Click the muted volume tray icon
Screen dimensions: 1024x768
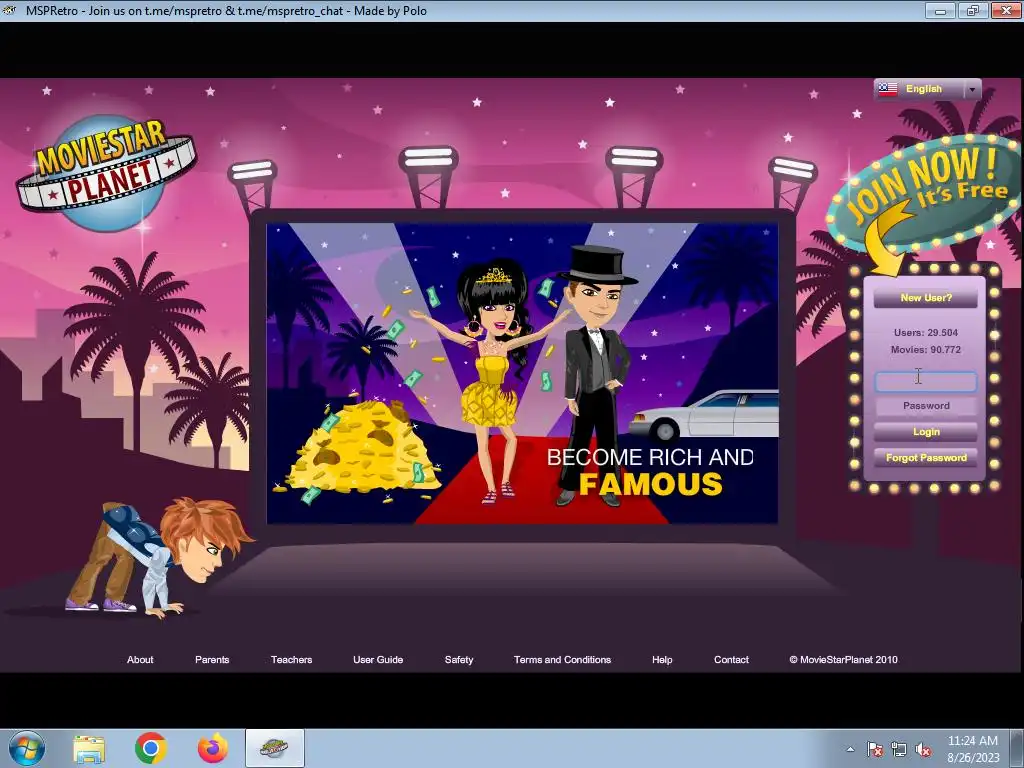click(923, 749)
